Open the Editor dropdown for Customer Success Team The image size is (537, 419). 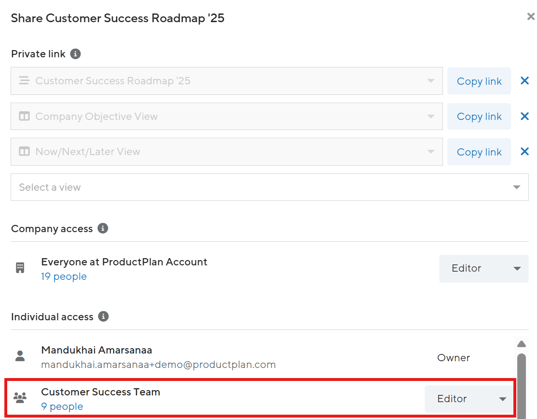[x=469, y=399]
